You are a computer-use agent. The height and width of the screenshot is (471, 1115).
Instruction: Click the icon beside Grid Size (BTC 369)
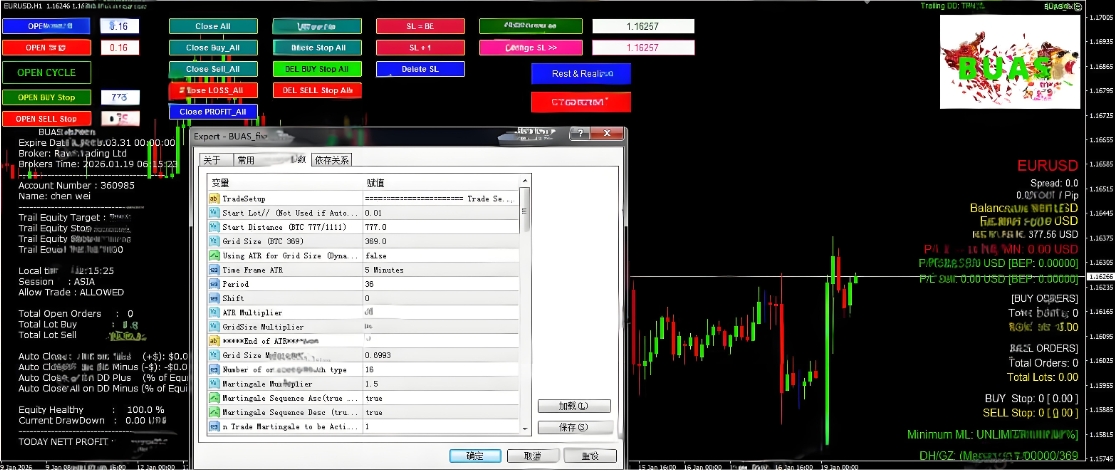pyautogui.click(x=213, y=241)
